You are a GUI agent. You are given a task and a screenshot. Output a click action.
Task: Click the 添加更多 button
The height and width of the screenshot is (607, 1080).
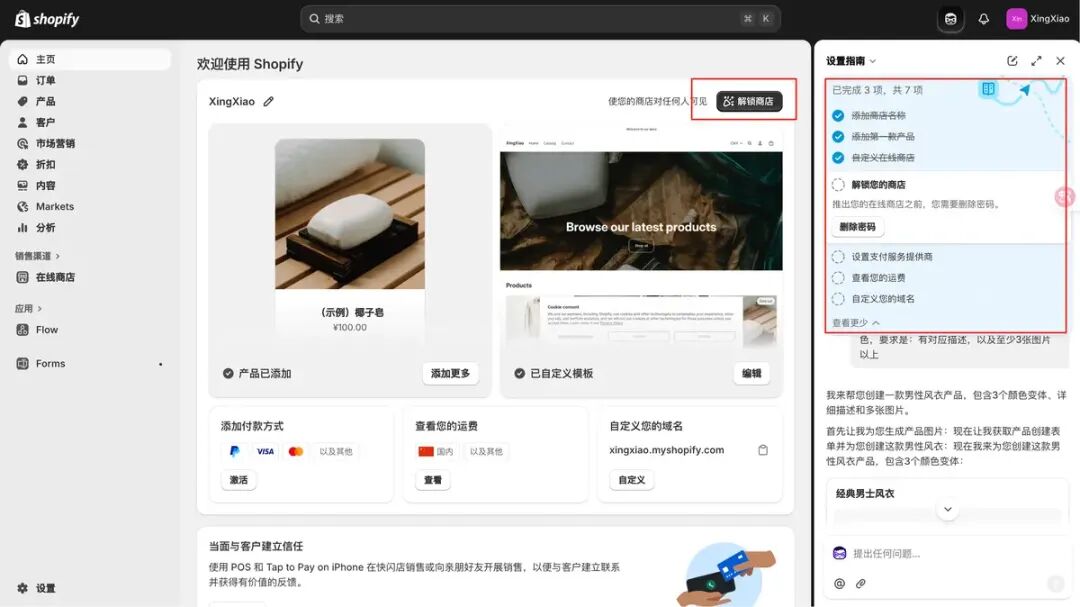[x=450, y=373]
